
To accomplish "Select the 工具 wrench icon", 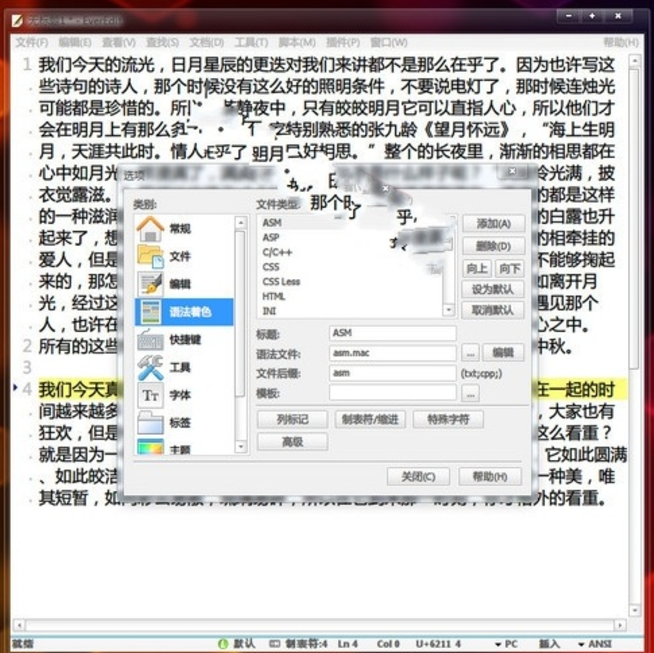I will pyautogui.click(x=150, y=367).
